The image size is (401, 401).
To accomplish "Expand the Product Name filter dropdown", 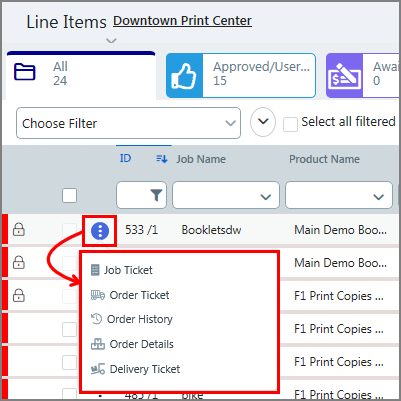I will 339,195.
